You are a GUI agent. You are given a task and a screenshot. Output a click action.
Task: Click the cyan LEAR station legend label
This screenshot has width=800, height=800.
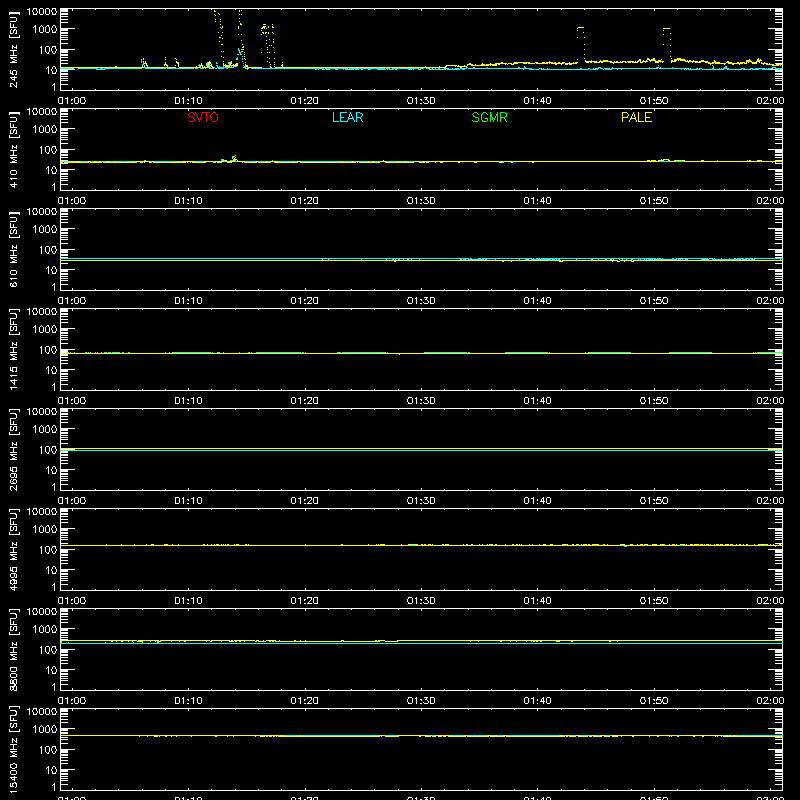(347, 117)
